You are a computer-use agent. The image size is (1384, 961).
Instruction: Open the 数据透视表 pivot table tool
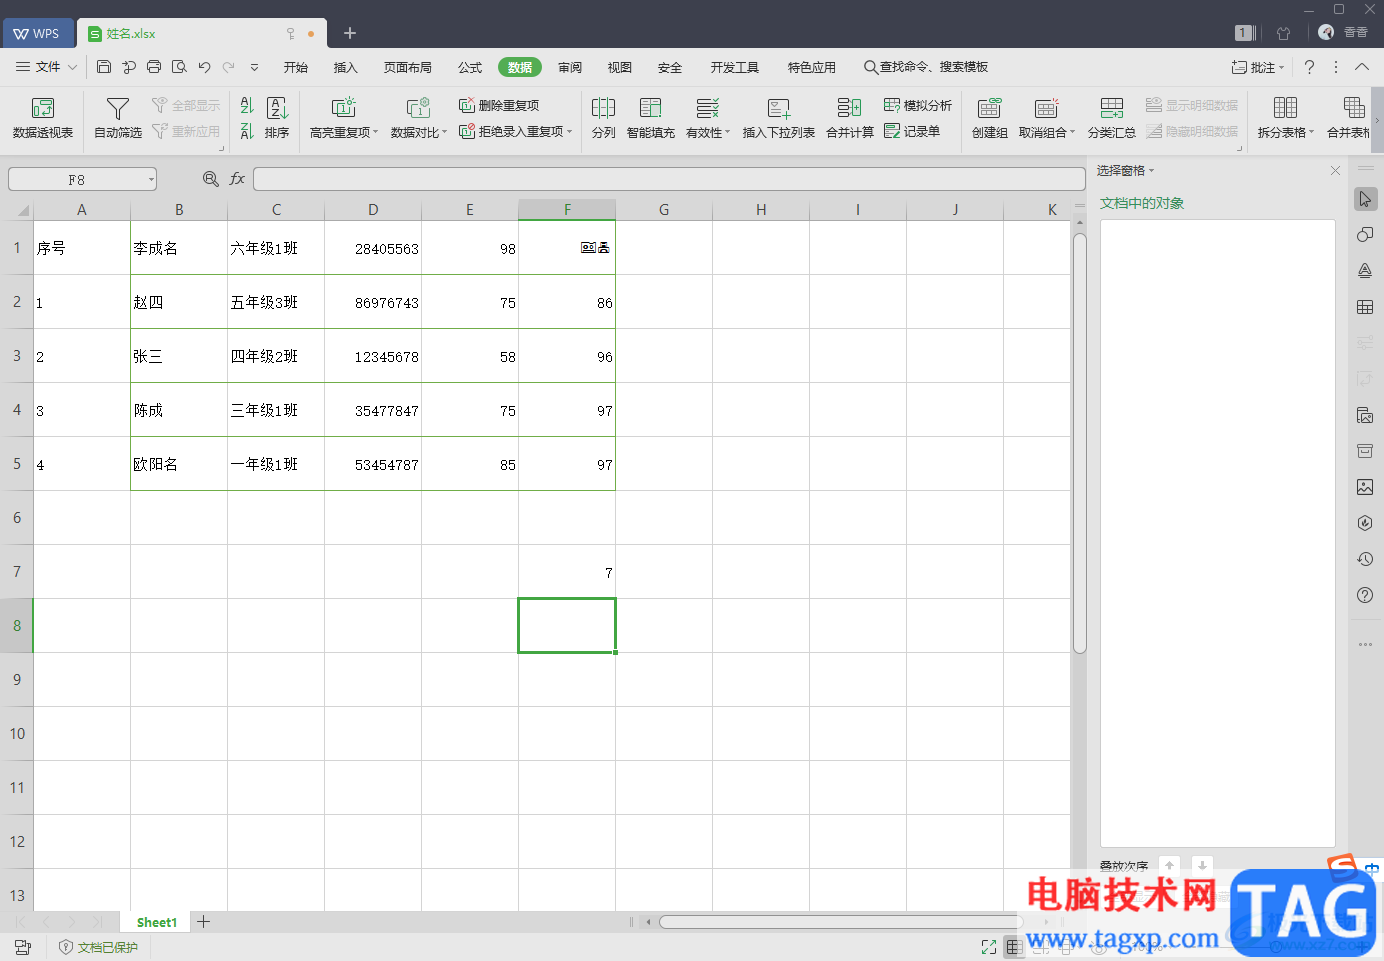tap(42, 118)
